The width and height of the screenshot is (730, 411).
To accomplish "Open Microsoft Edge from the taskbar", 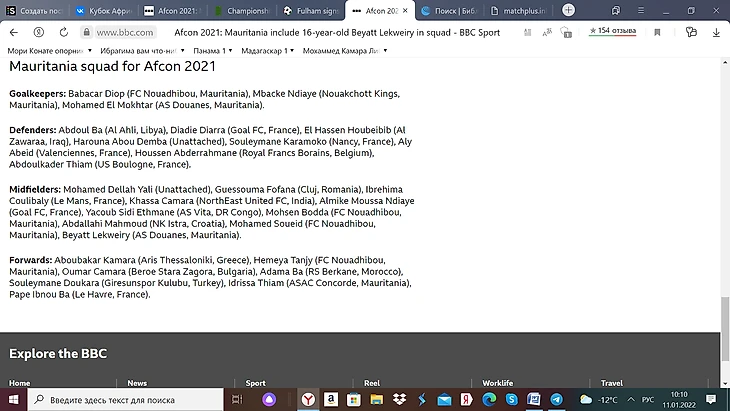I will click(489, 399).
